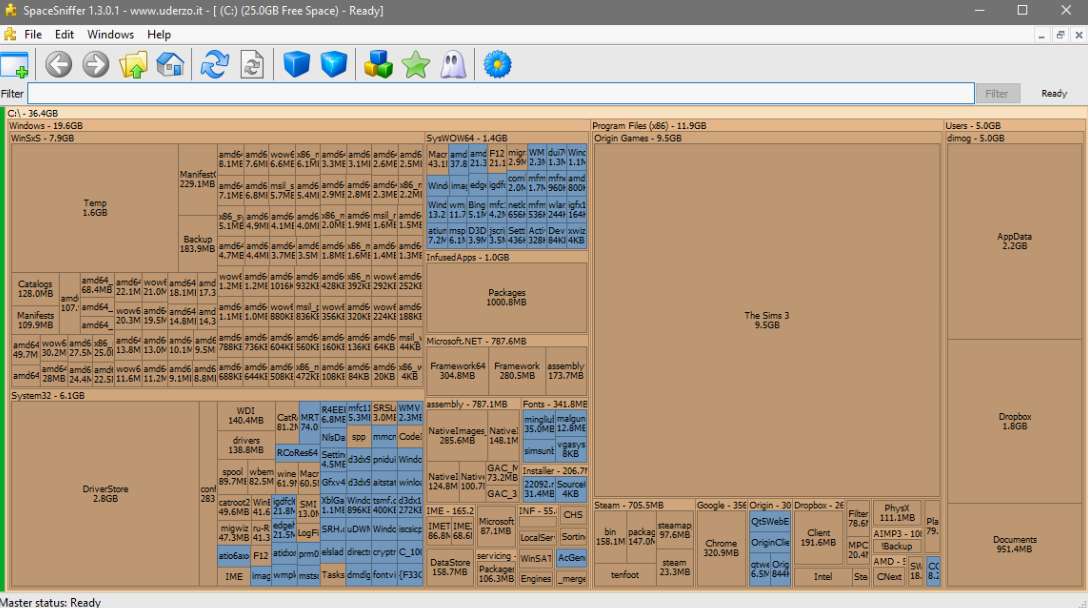Viewport: 1088px width, 608px height.
Task: Click the "Master status: Ready" status text
Action: (51, 602)
